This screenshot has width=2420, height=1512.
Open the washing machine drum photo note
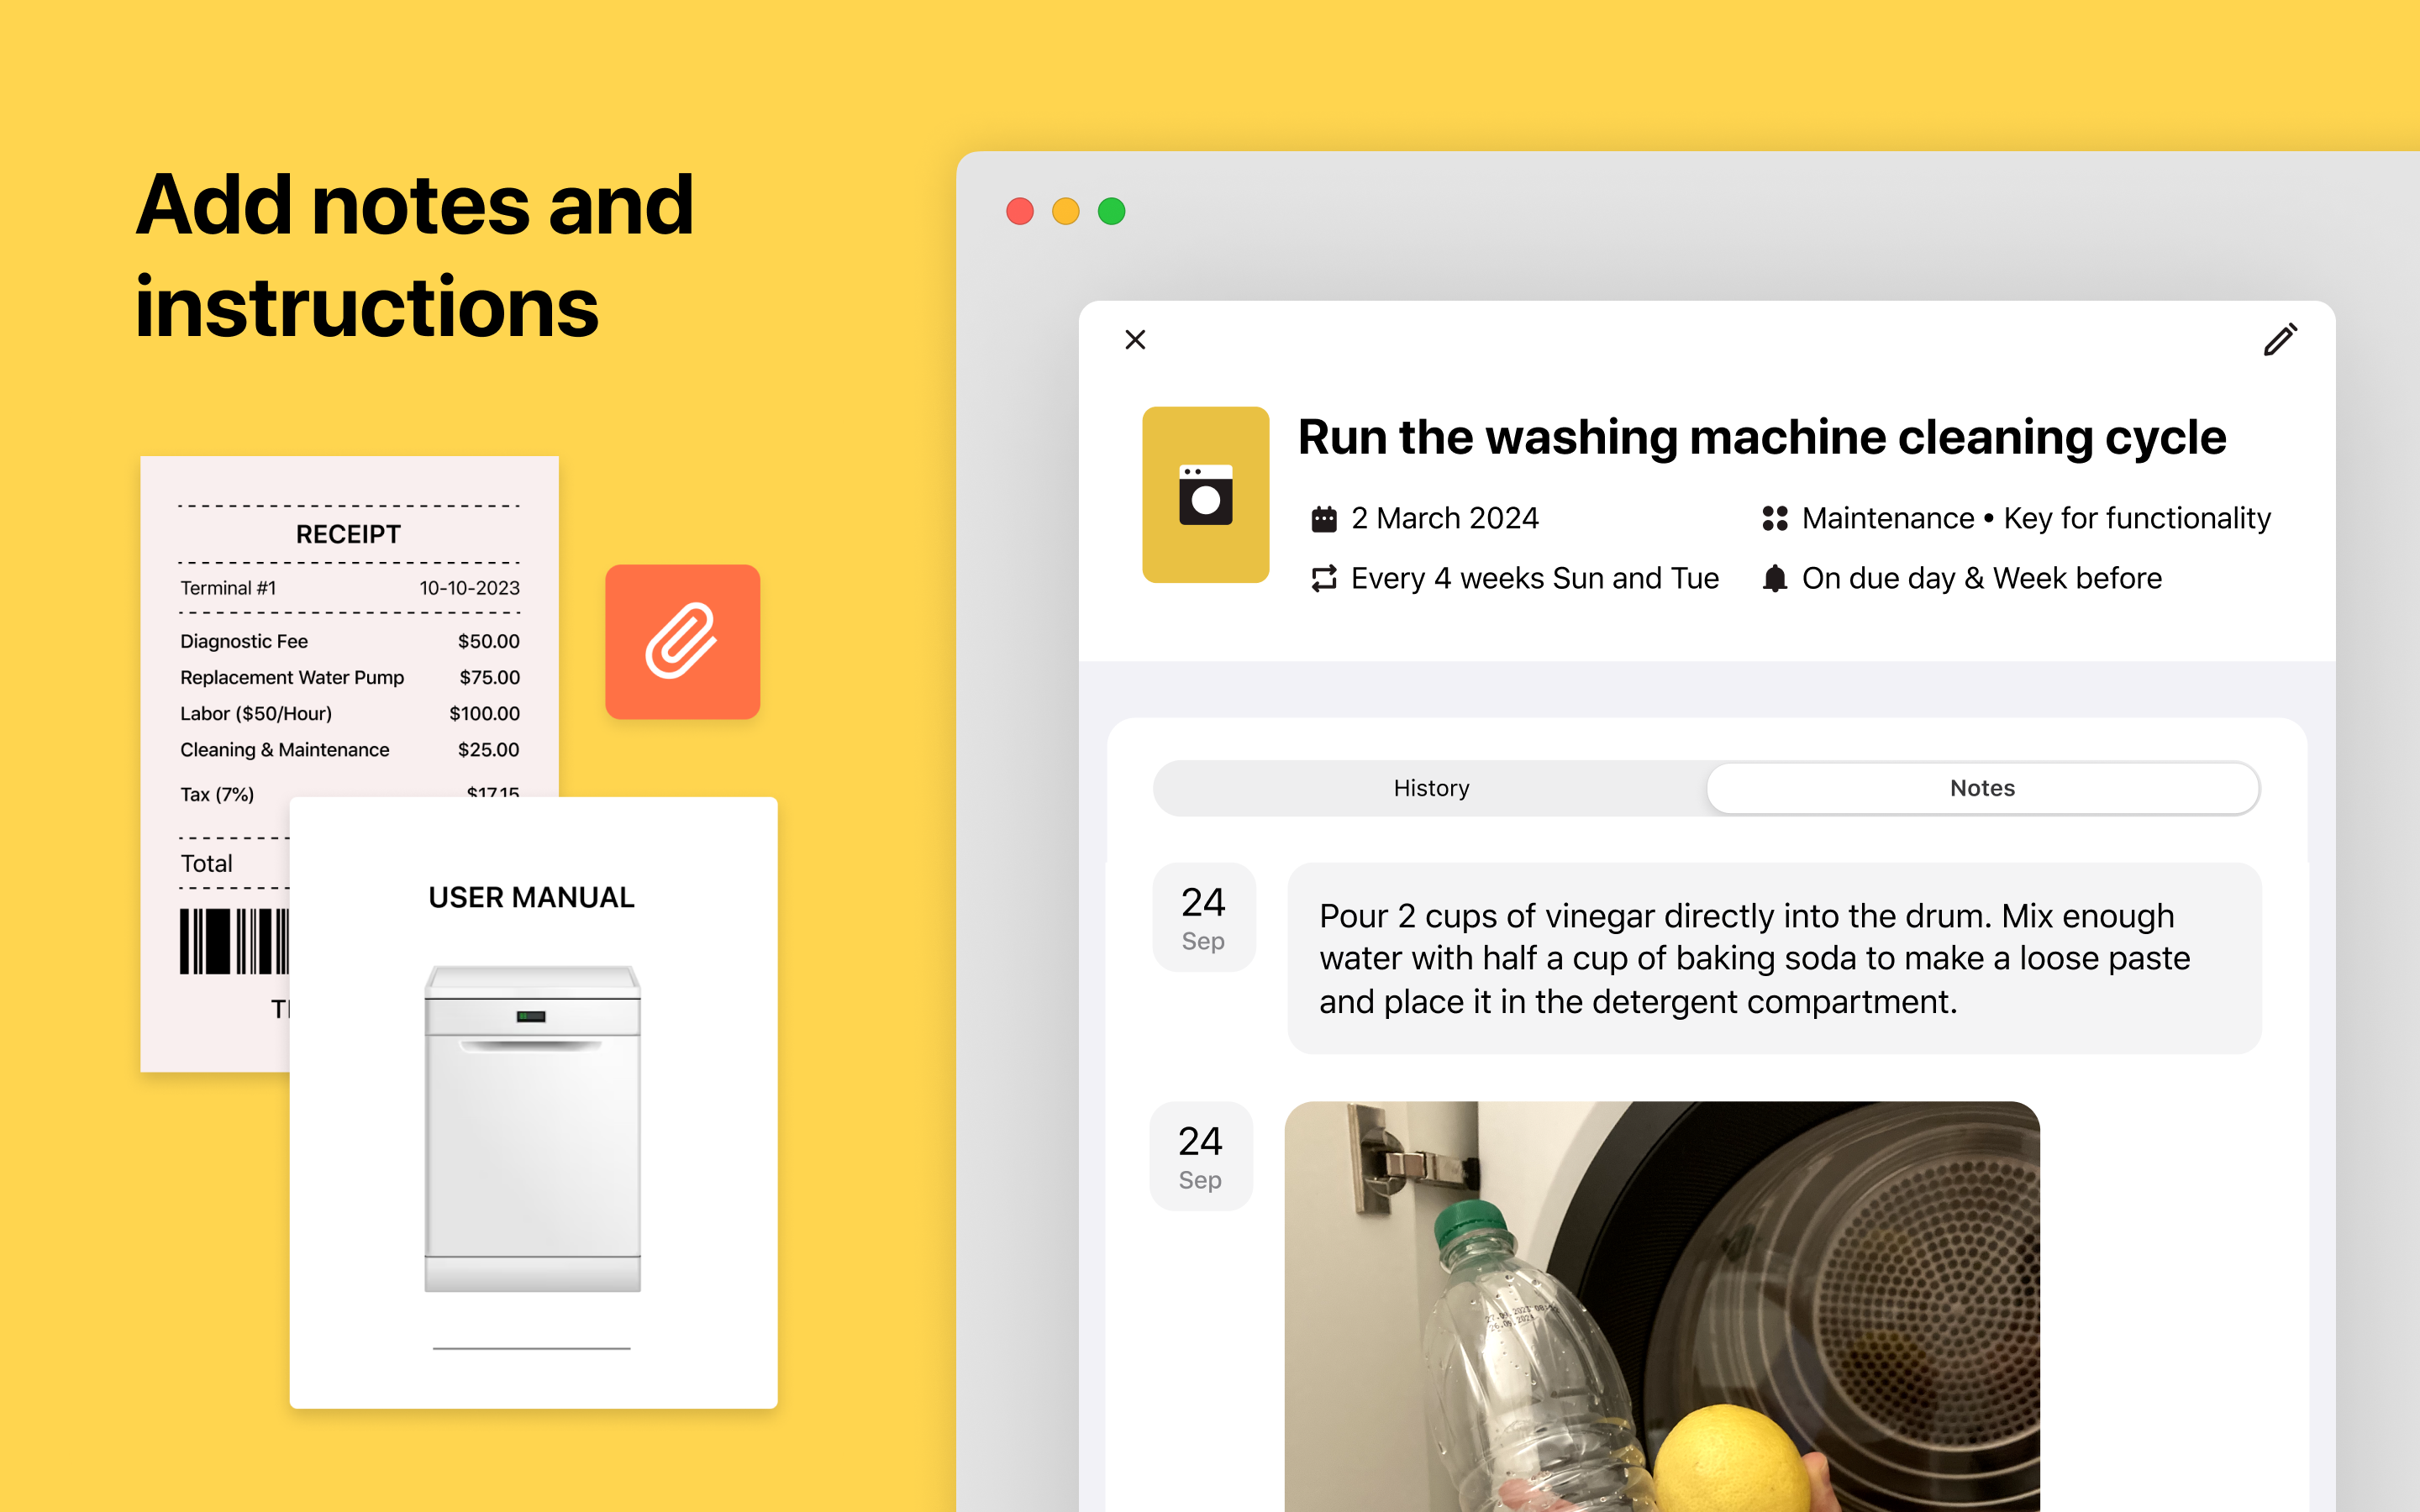[1662, 1306]
